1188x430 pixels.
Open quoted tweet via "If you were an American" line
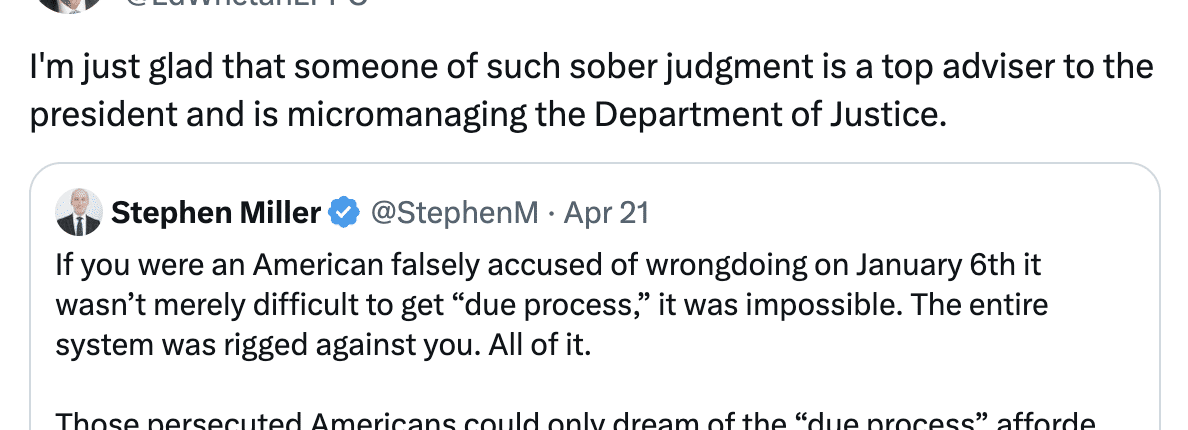pos(549,266)
